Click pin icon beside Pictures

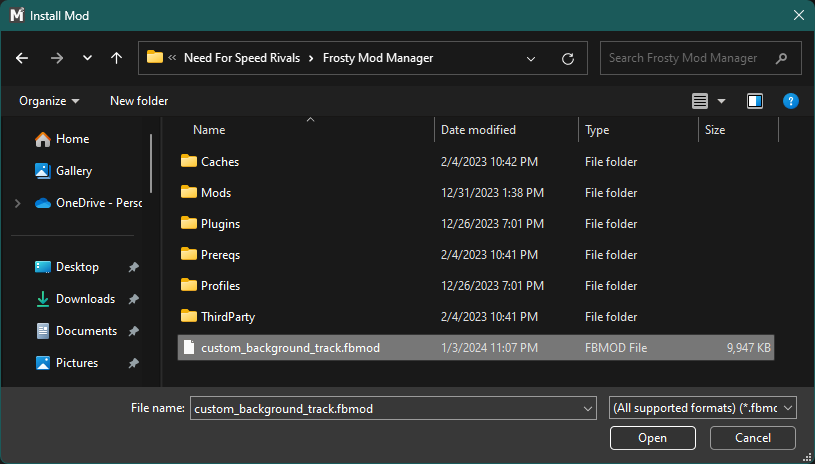click(x=134, y=363)
